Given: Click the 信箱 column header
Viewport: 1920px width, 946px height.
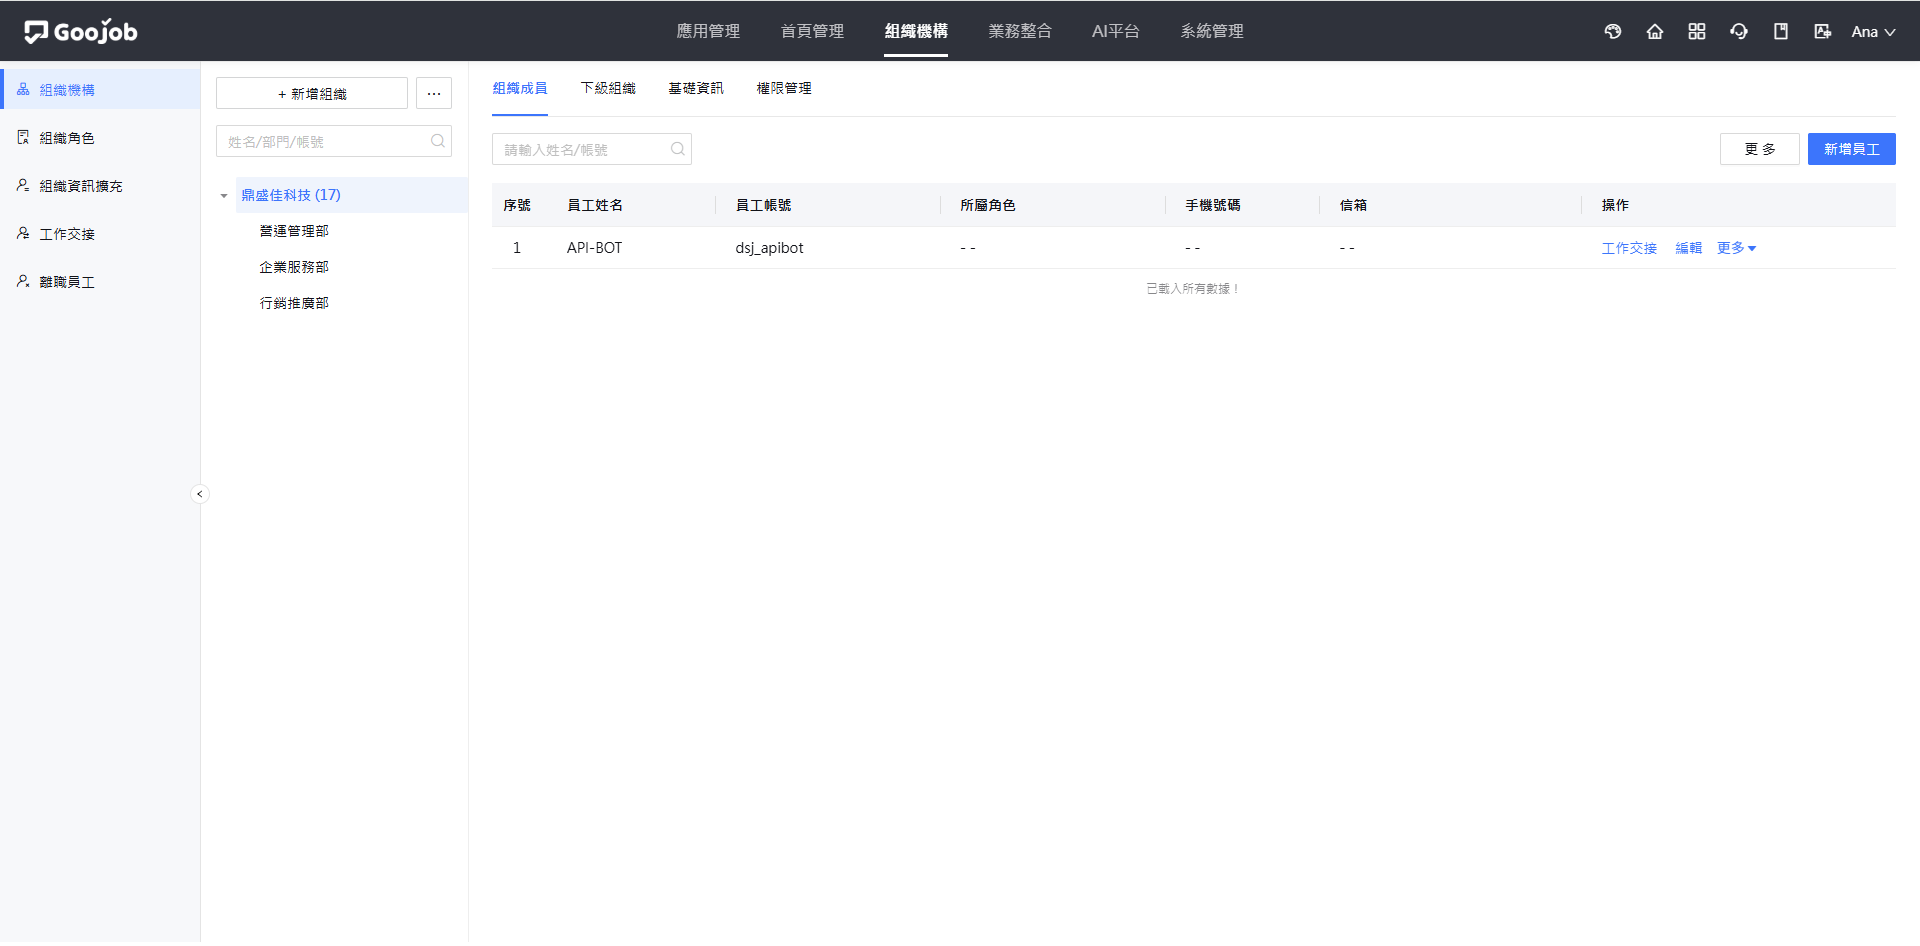Looking at the screenshot, I should tap(1353, 205).
